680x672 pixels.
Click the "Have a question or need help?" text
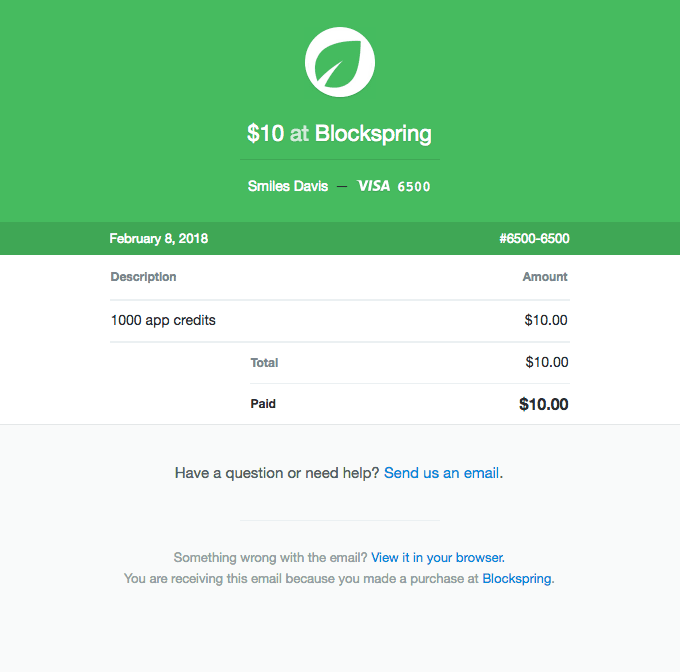pyautogui.click(x=277, y=473)
